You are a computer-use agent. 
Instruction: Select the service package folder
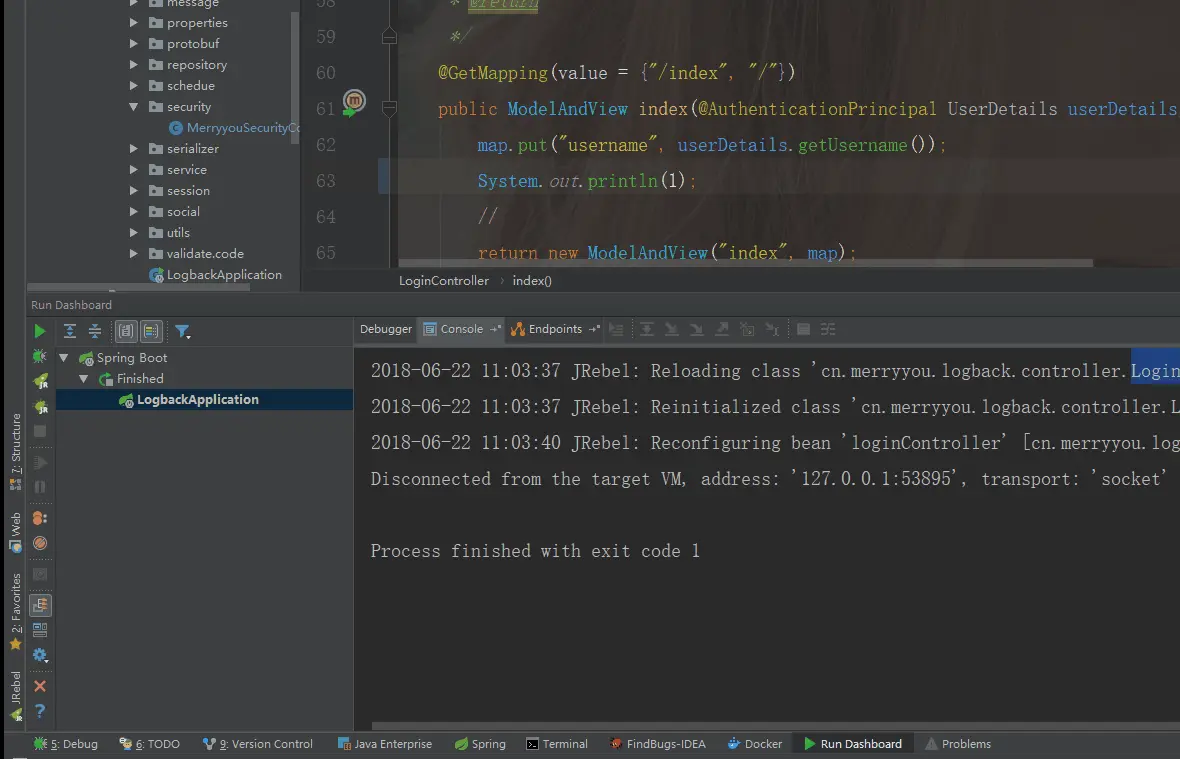[178, 170]
